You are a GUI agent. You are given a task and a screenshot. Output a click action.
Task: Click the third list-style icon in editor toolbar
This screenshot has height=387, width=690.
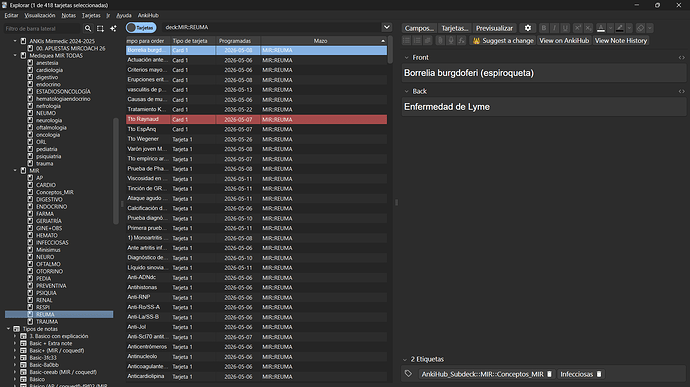click(428, 41)
